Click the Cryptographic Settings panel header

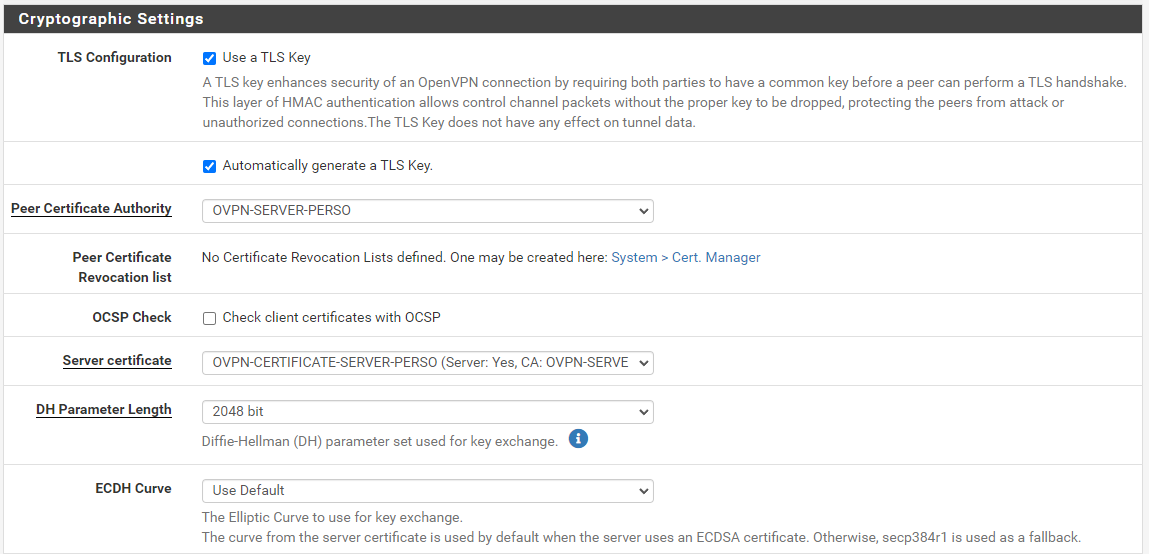pyautogui.click(x=111, y=19)
